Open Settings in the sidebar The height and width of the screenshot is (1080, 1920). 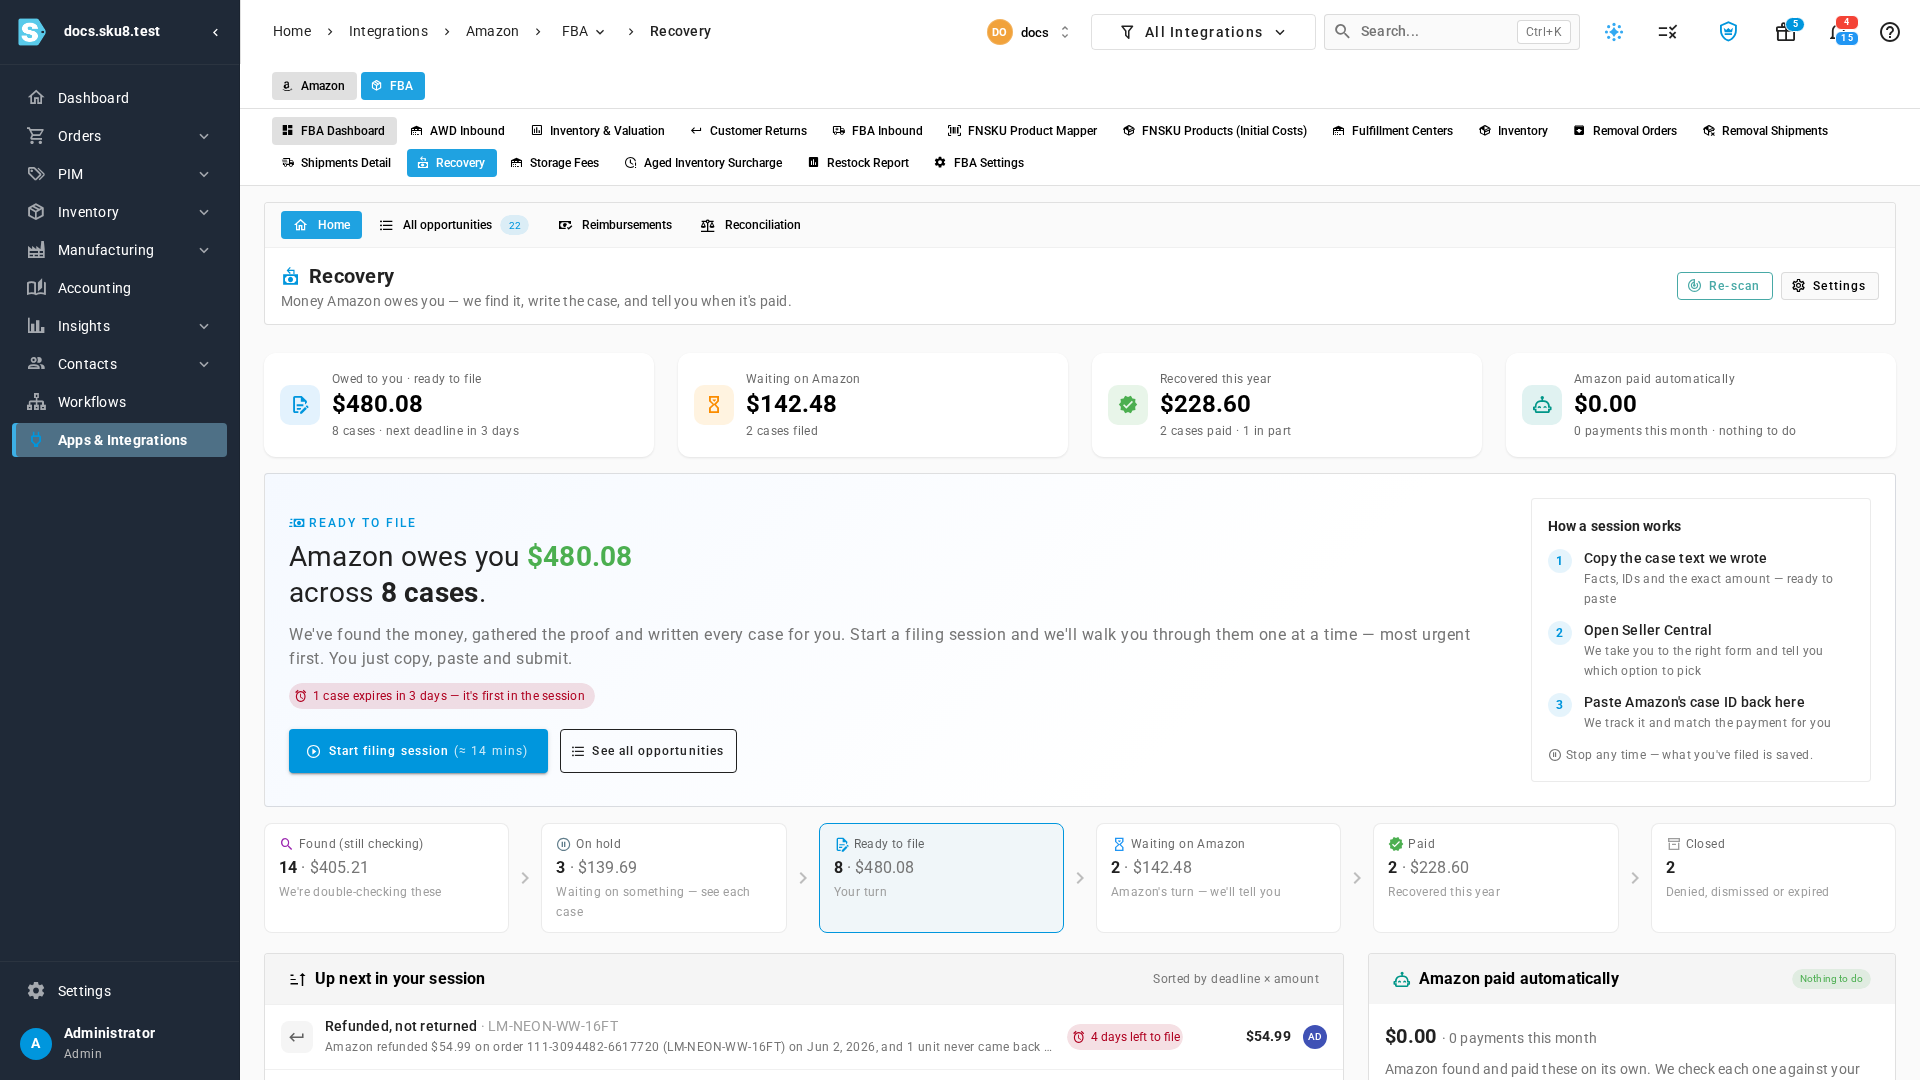pos(119,991)
